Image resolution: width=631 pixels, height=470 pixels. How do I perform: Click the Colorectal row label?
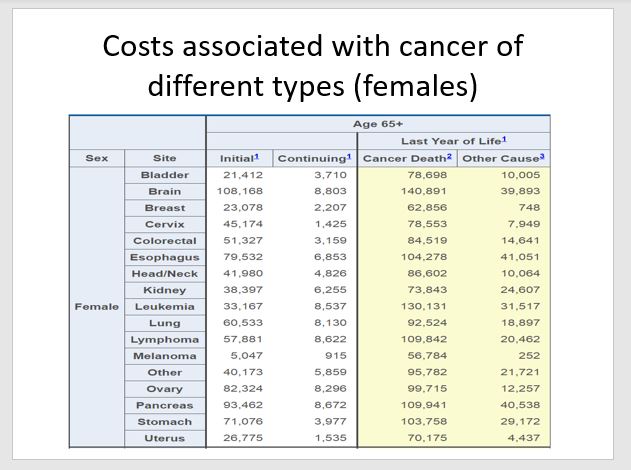[x=164, y=241]
